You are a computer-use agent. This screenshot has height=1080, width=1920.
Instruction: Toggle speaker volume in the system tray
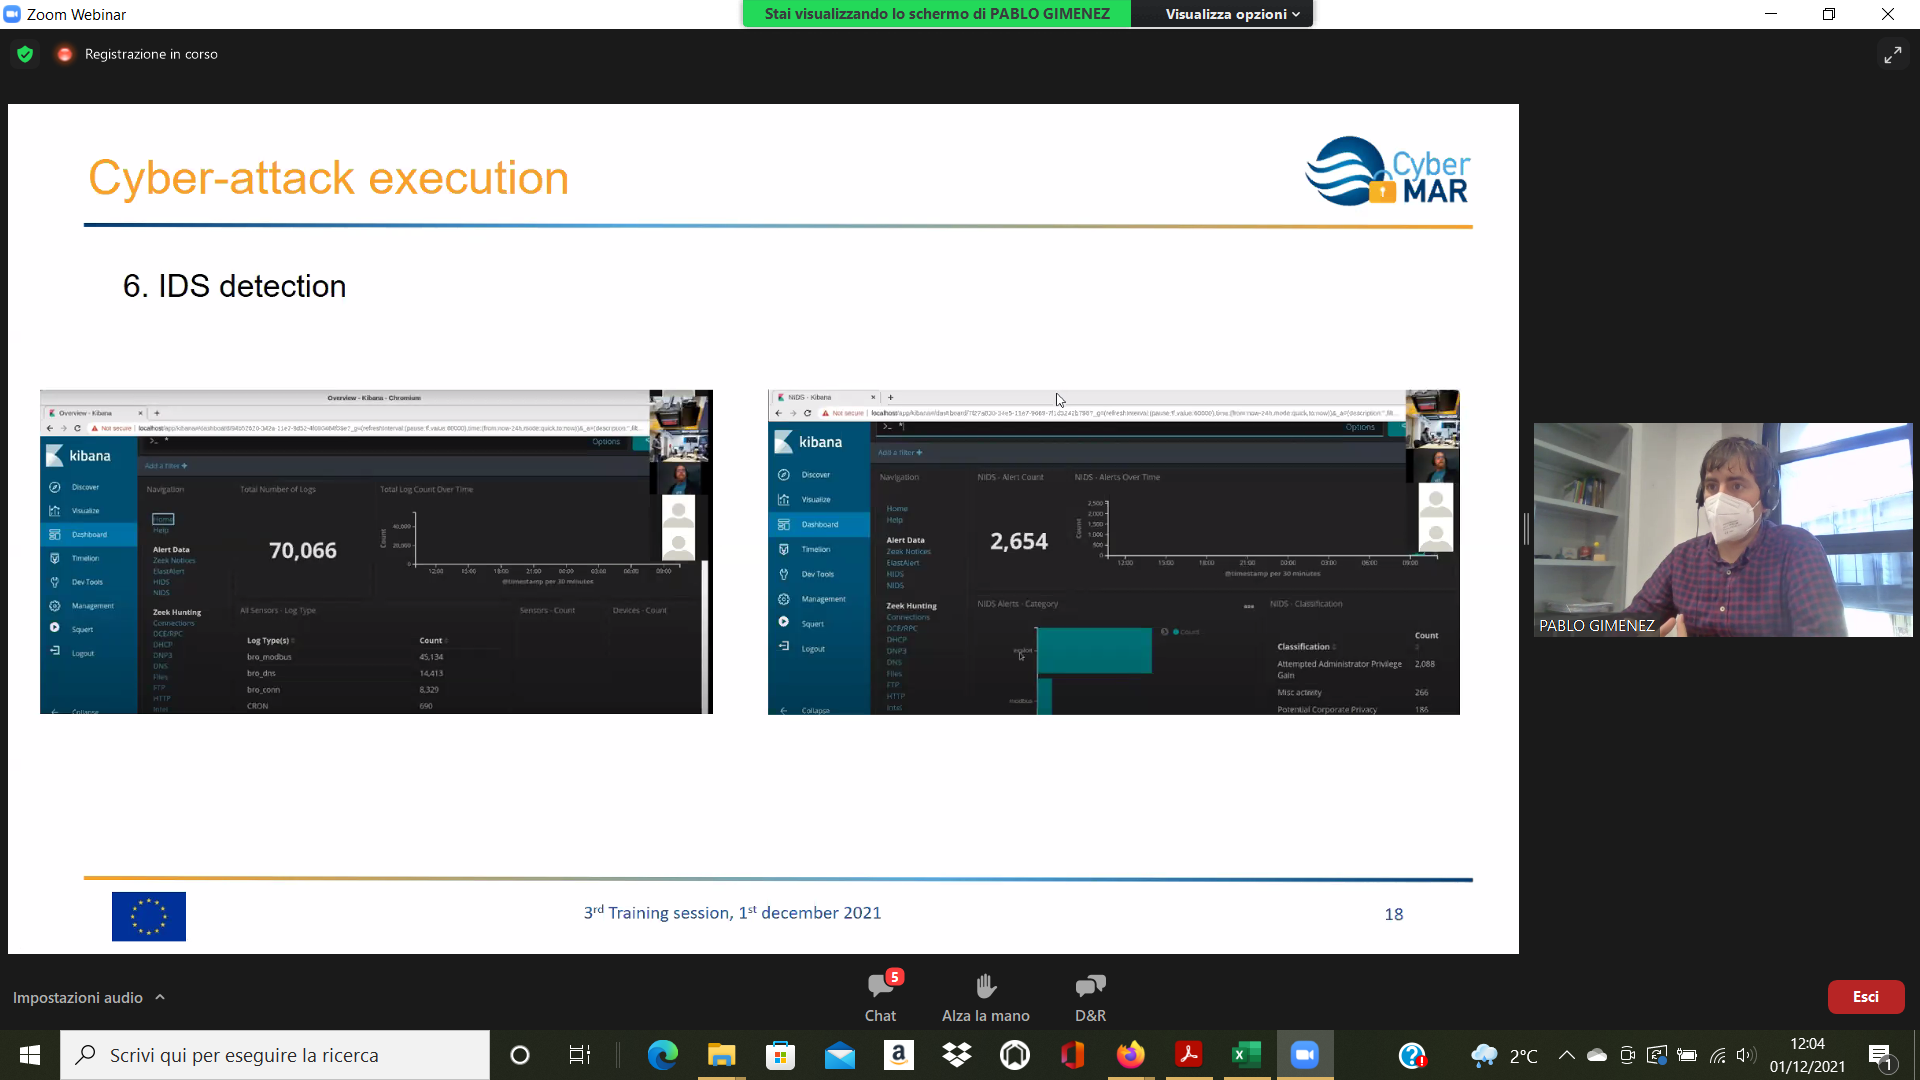tap(1746, 1055)
